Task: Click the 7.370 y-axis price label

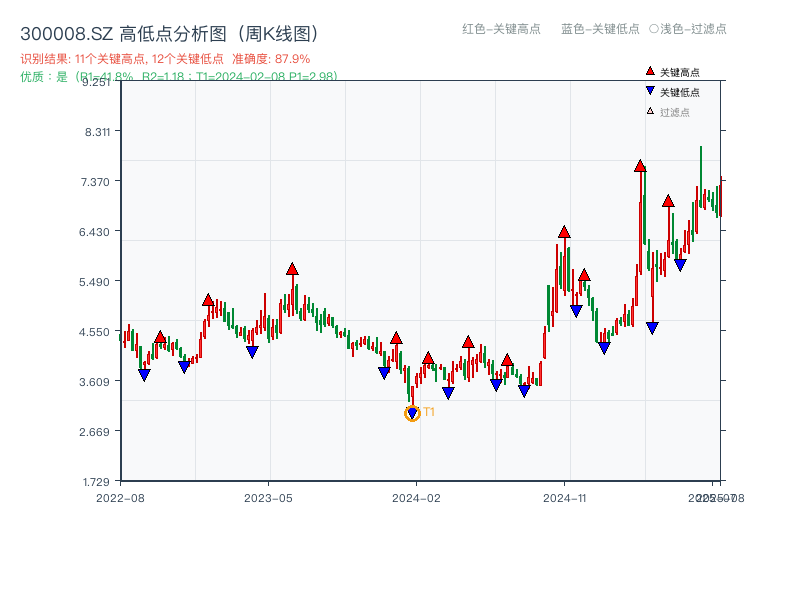Action: tap(95, 182)
